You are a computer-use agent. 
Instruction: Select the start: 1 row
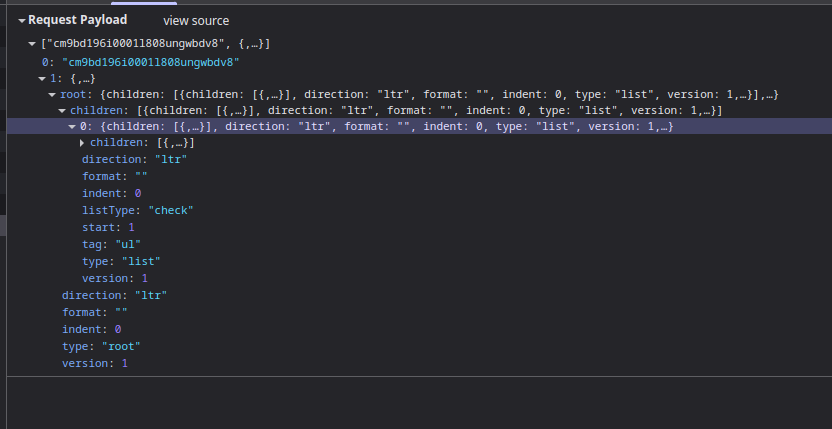click(108, 227)
